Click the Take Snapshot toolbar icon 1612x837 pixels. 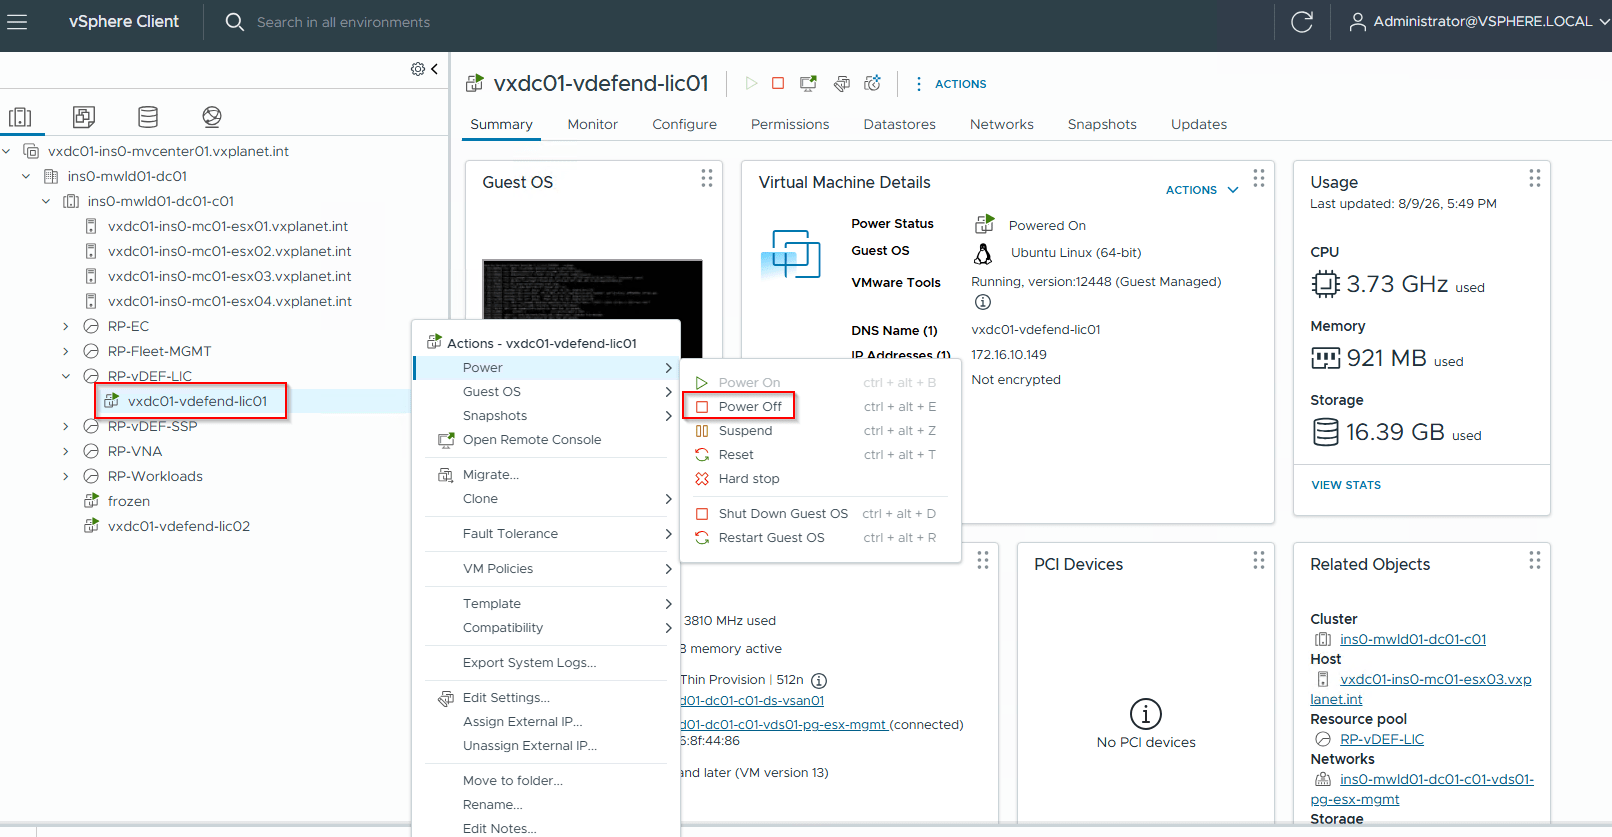(x=873, y=83)
